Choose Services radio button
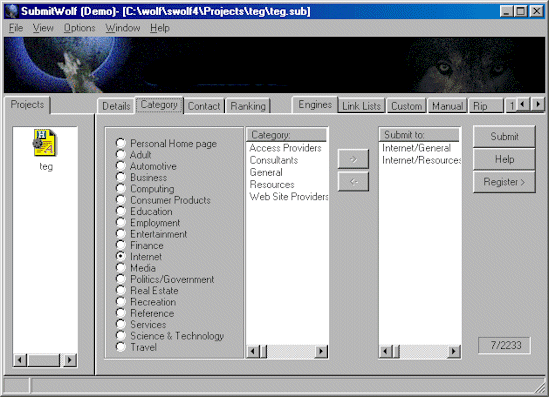550x398 pixels. click(x=121, y=324)
